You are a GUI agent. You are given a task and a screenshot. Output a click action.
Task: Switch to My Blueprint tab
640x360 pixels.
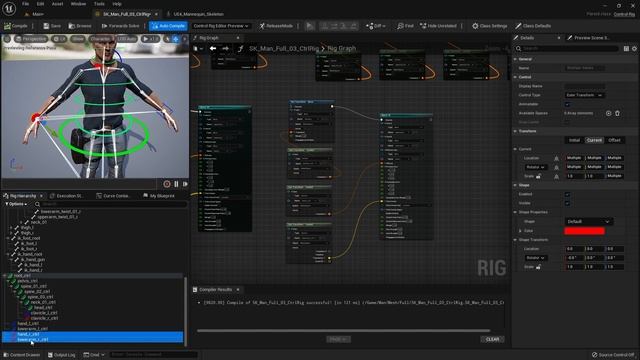[159, 196]
